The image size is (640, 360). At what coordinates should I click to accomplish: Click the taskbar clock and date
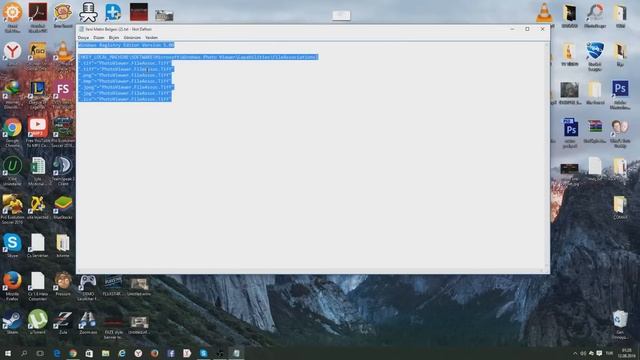tap(626, 353)
